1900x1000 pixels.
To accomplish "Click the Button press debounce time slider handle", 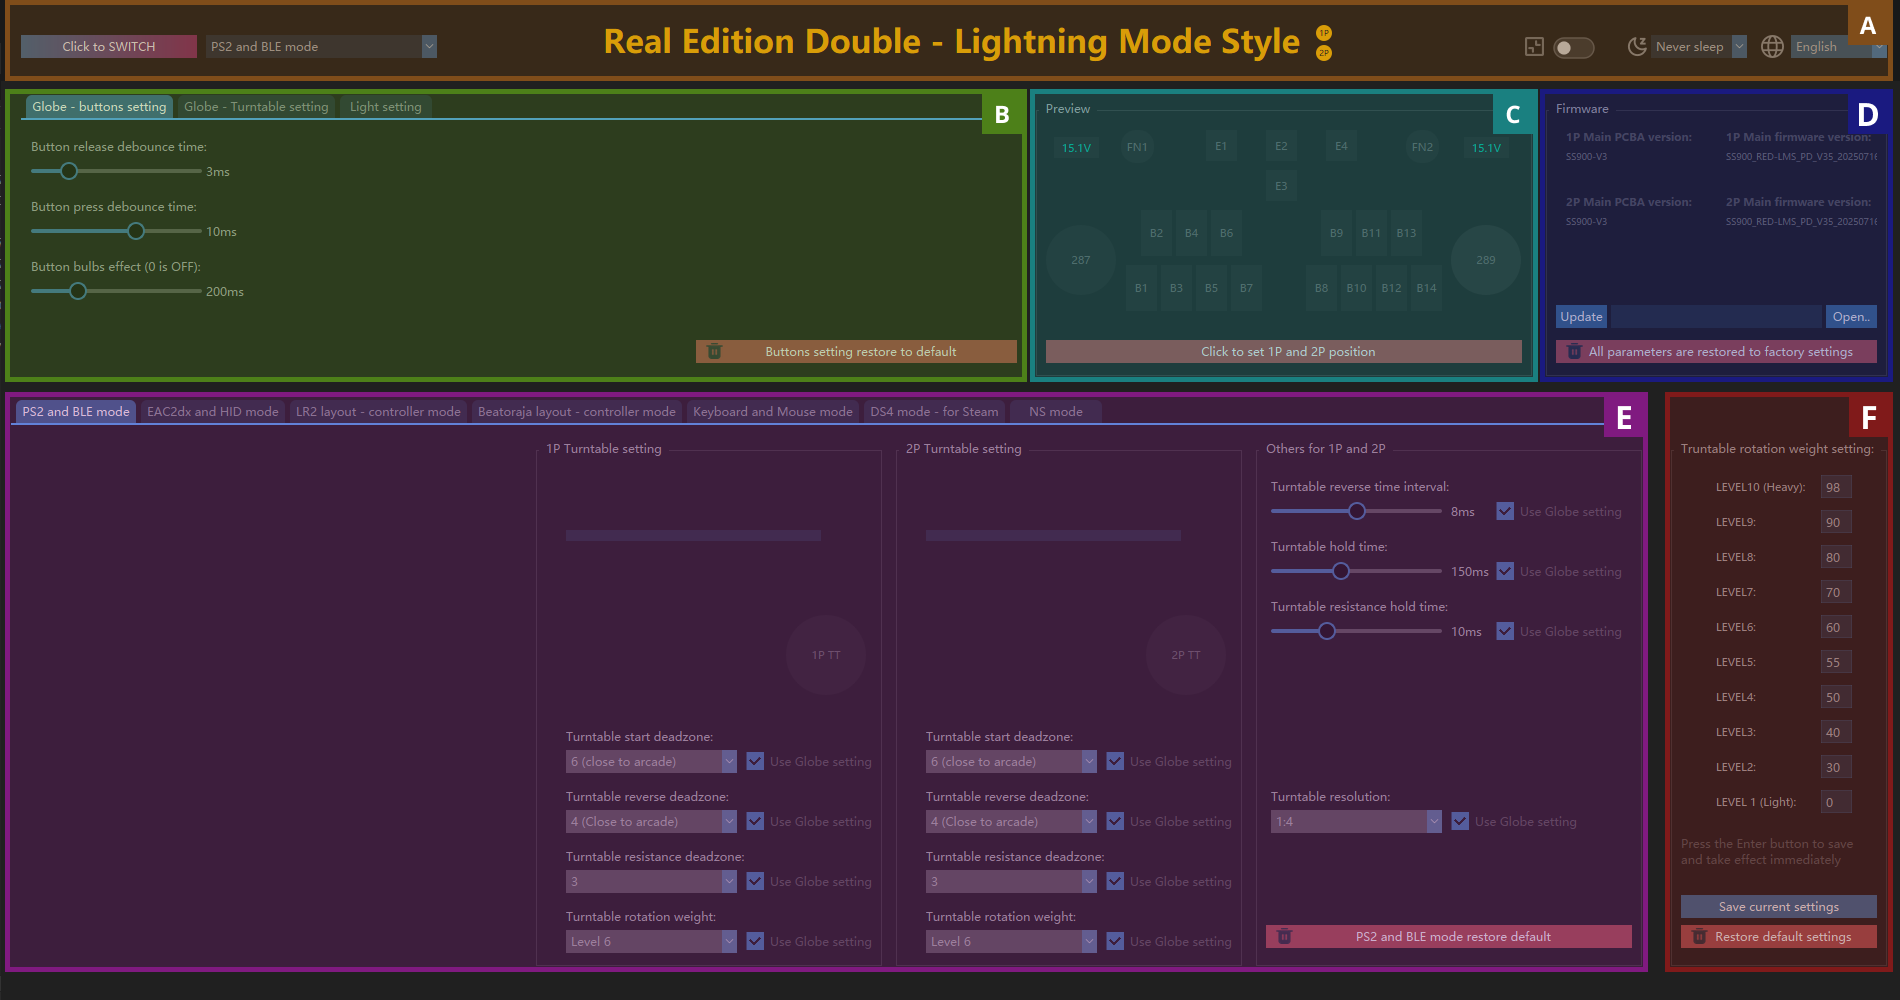I will coord(136,231).
